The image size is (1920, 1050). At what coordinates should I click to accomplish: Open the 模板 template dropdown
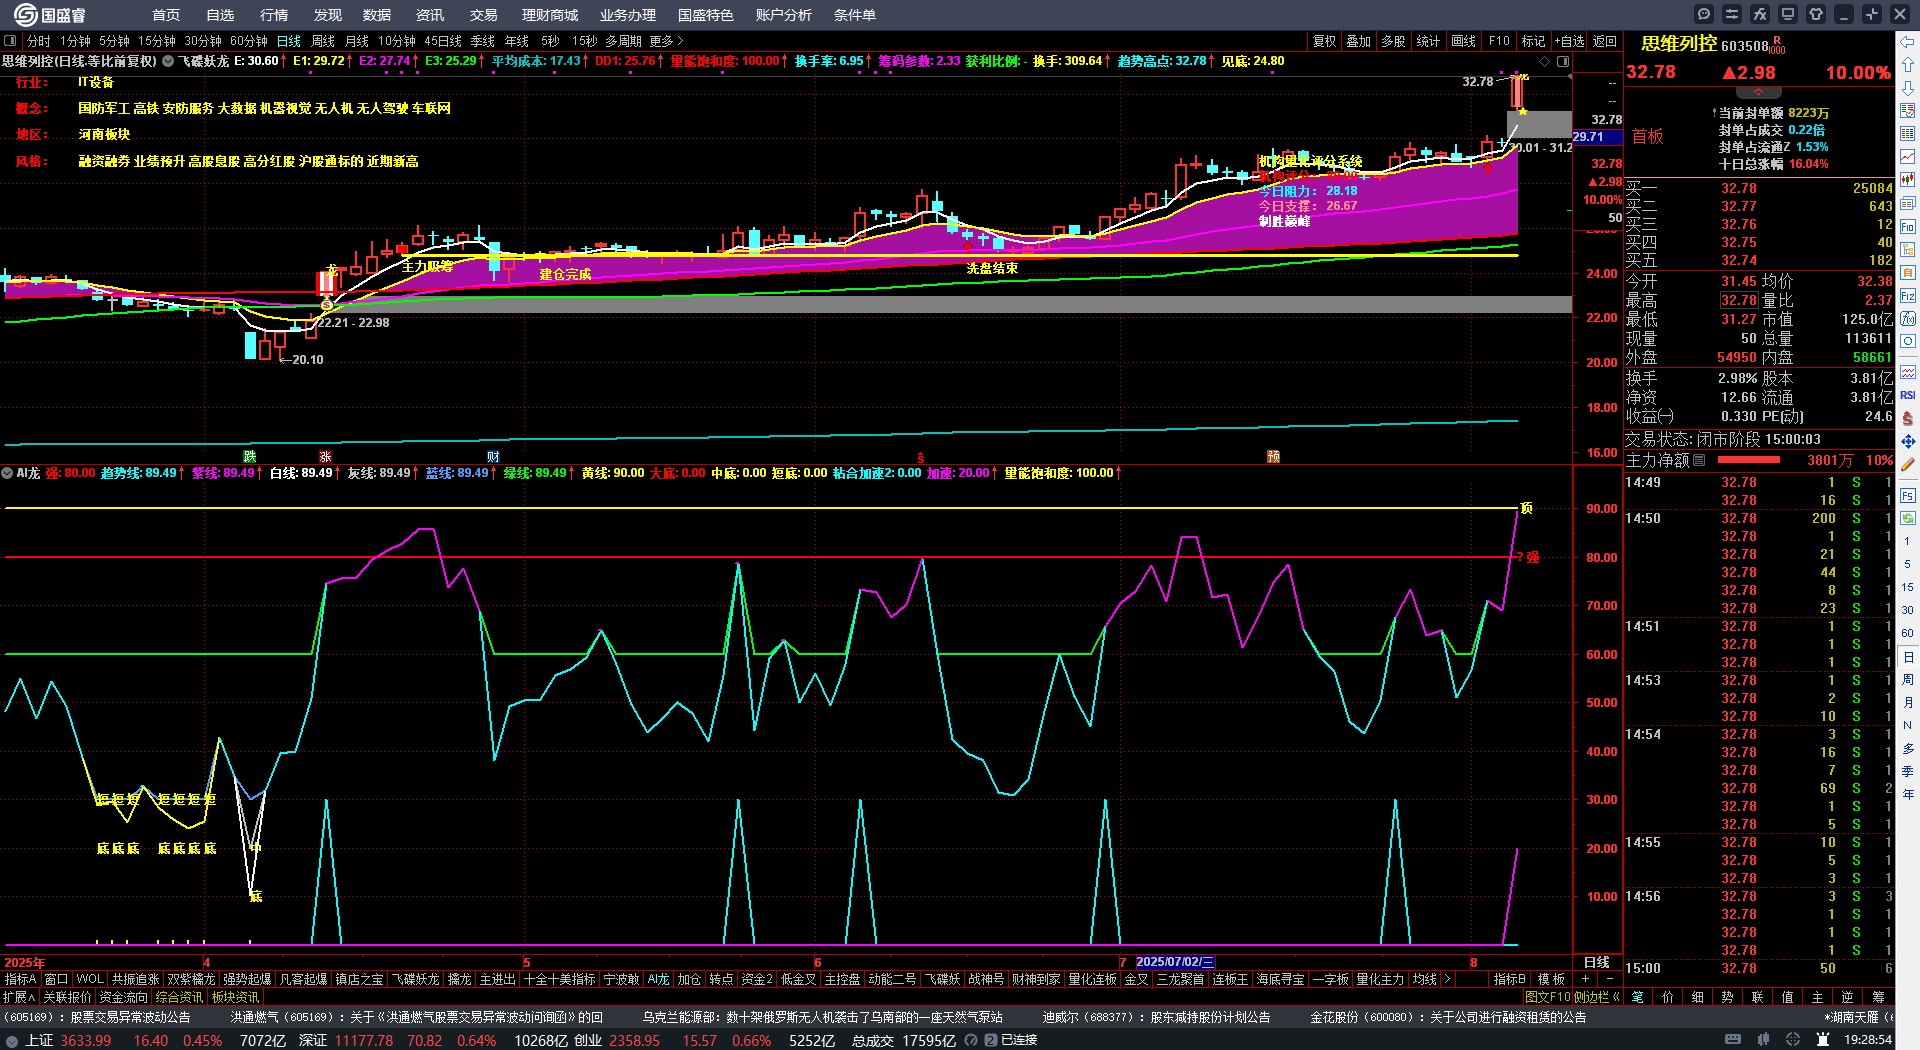[x=1551, y=979]
